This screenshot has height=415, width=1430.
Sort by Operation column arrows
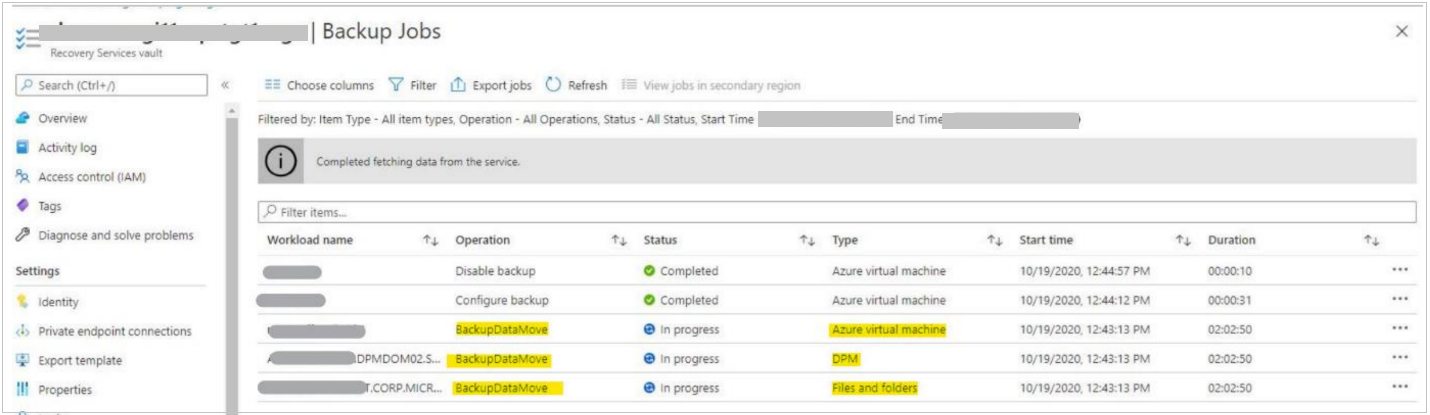coord(618,240)
